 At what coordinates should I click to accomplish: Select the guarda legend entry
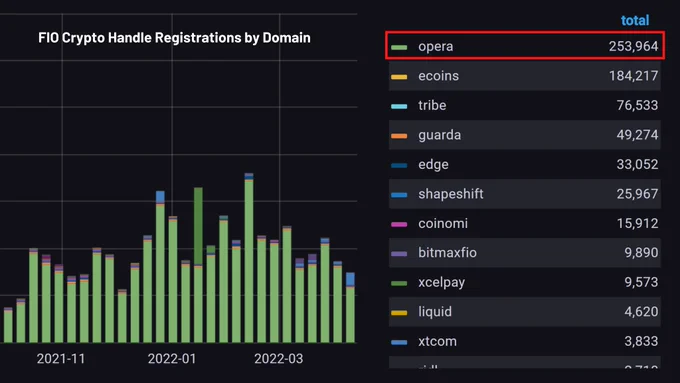(x=525, y=135)
